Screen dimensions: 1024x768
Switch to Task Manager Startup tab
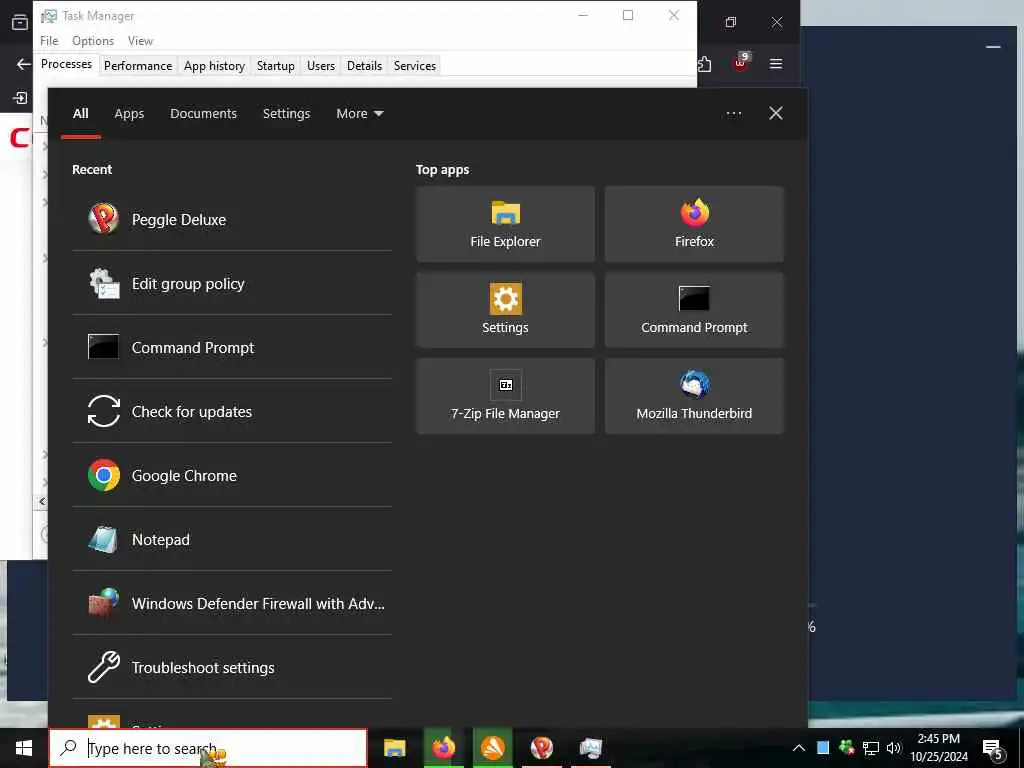[276, 66]
